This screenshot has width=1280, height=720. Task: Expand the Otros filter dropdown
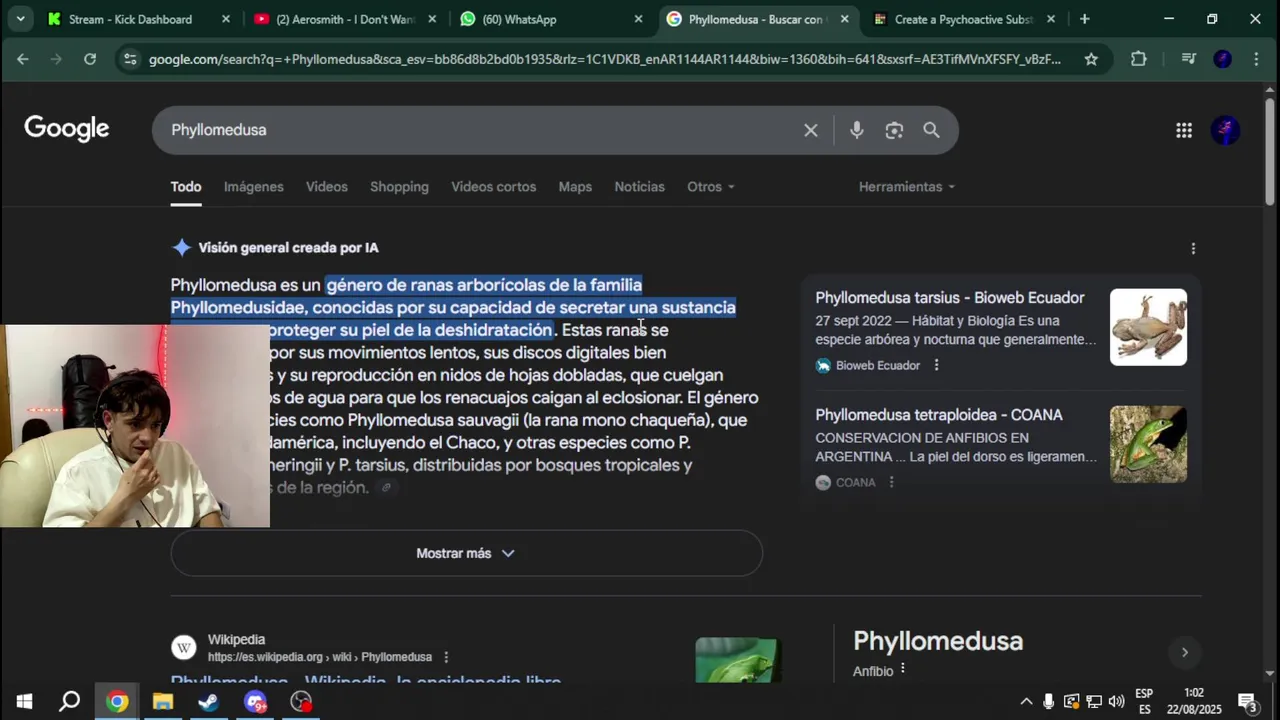tap(711, 187)
